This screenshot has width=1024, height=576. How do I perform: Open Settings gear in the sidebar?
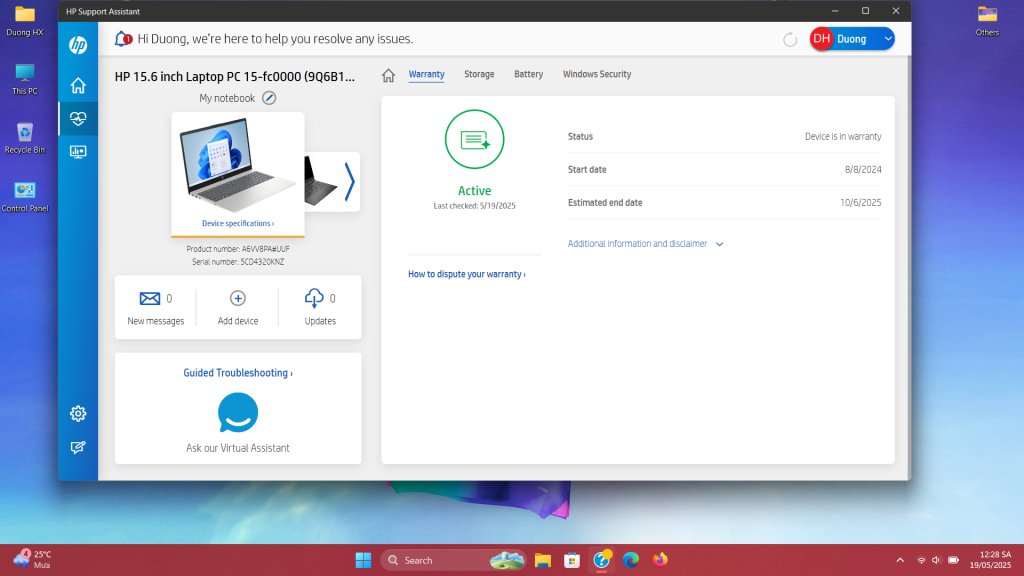coord(78,413)
